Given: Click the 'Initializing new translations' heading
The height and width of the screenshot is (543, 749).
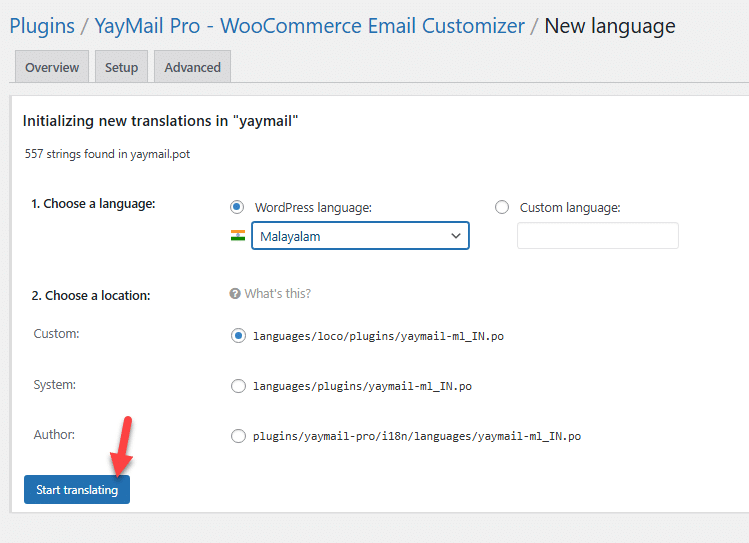Looking at the screenshot, I should pyautogui.click(x=160, y=121).
